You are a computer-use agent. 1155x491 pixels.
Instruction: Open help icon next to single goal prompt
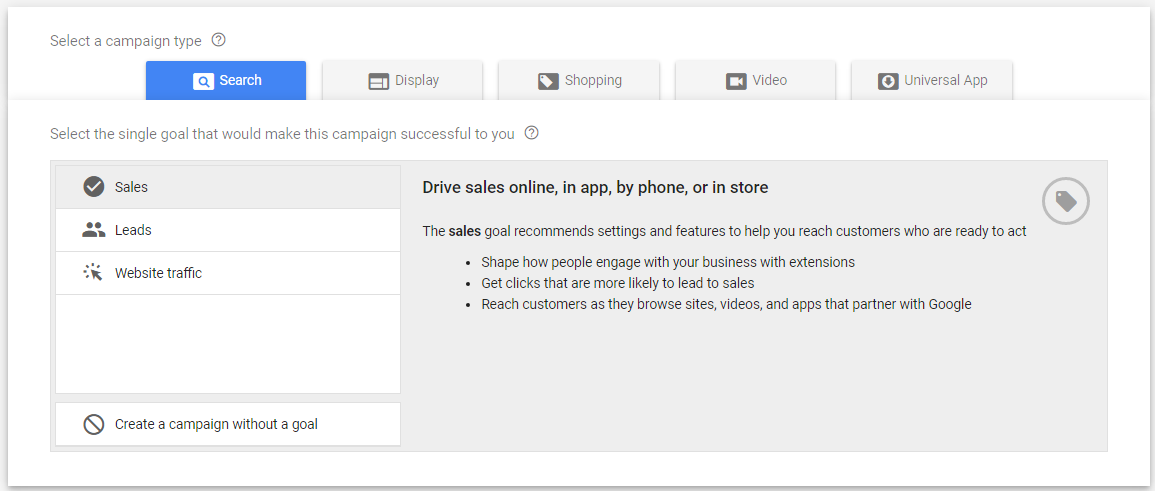pyautogui.click(x=532, y=133)
